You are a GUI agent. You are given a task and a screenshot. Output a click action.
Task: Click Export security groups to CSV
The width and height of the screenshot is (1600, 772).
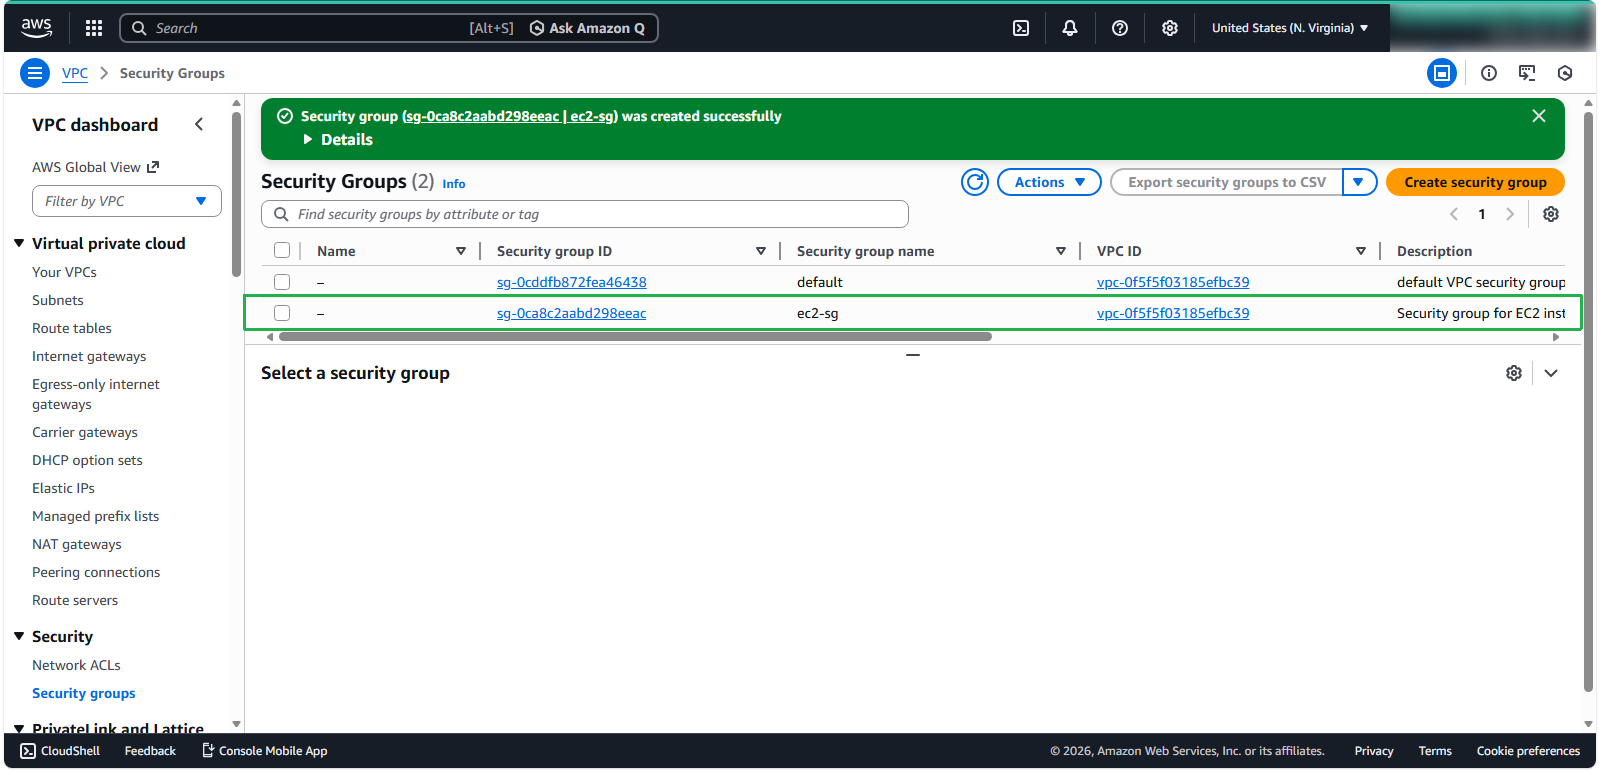(1227, 182)
